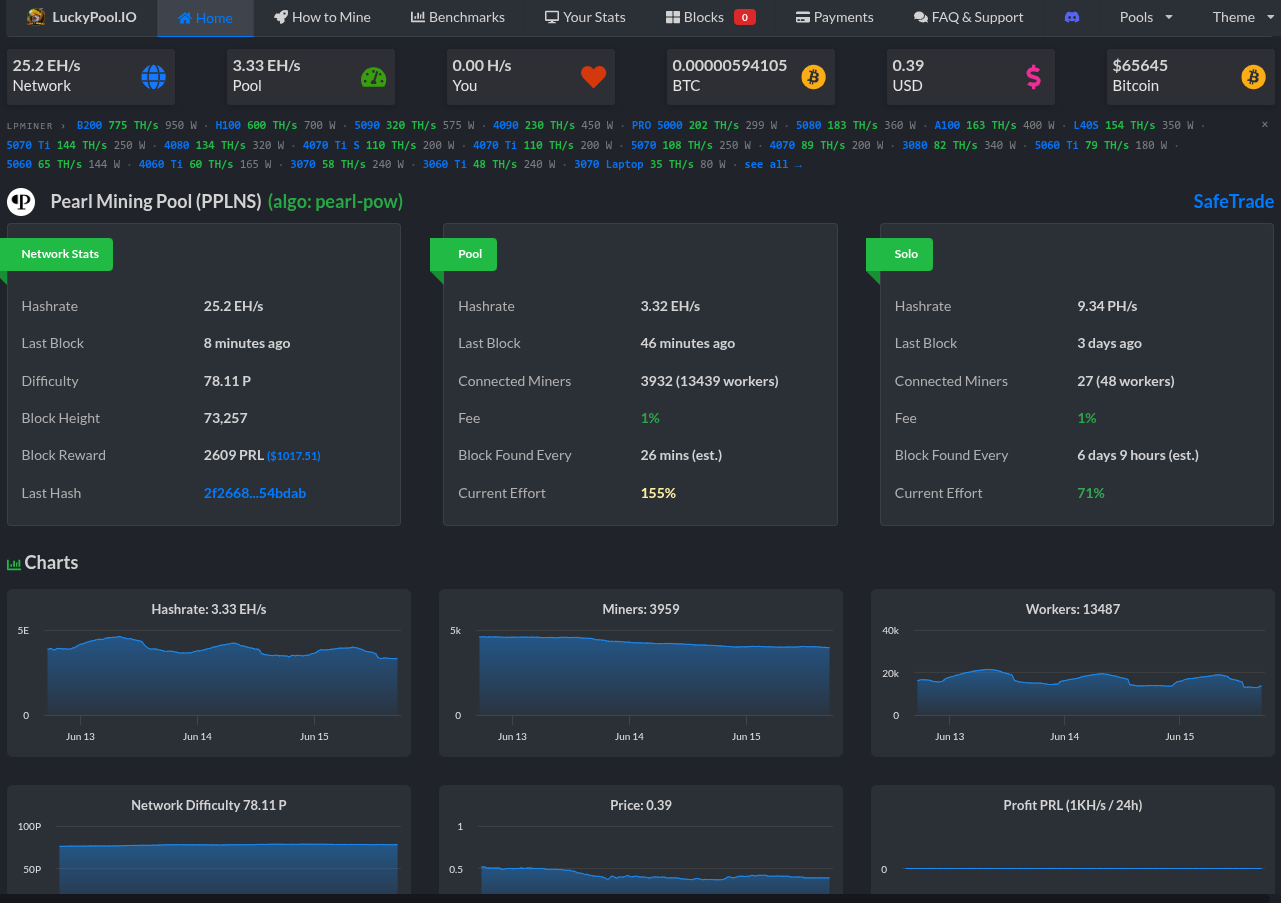The width and height of the screenshot is (1281, 903).
Task: Click the globe icon on Network card
Action: point(153,77)
